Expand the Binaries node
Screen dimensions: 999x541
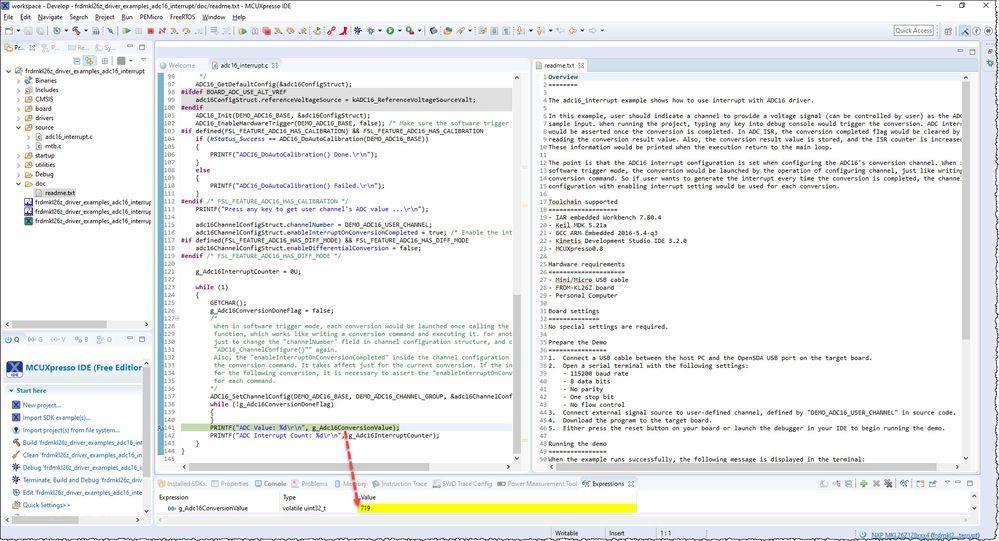[x=18, y=81]
